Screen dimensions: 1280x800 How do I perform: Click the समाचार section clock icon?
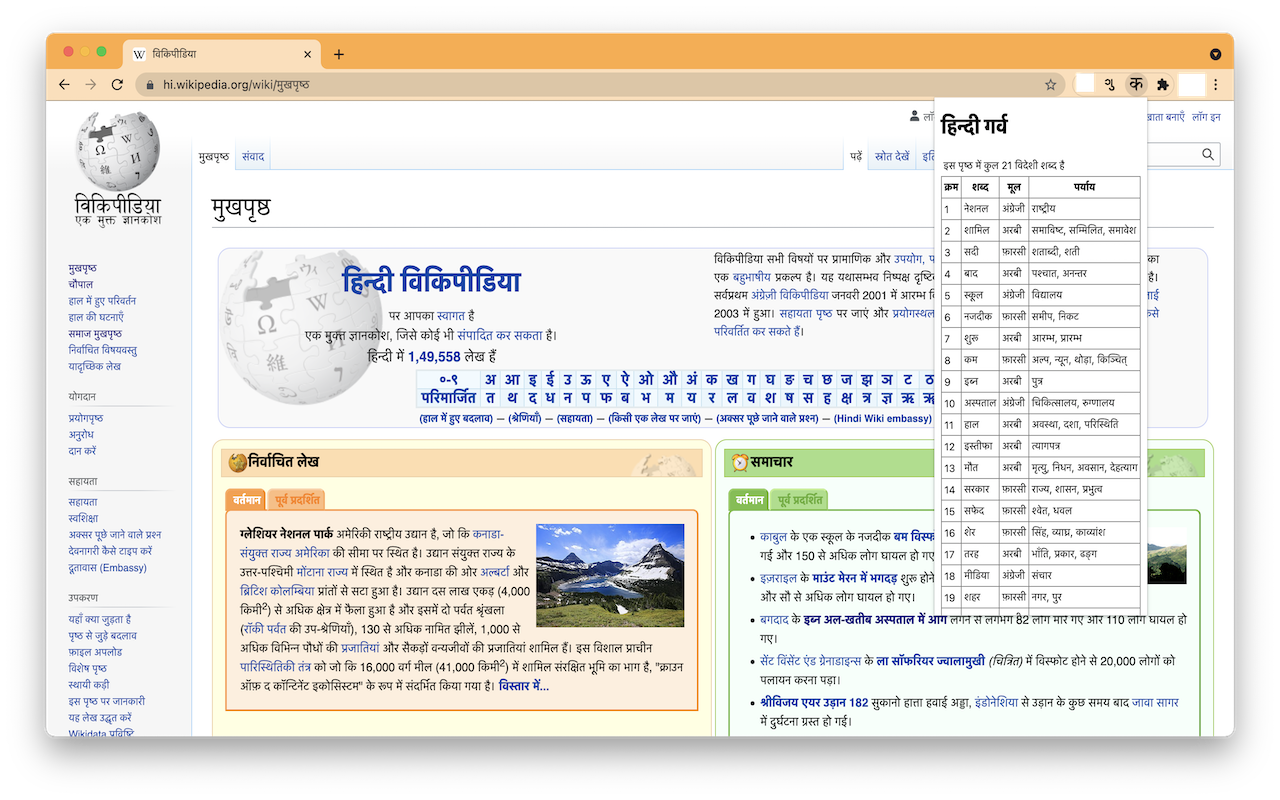click(x=740, y=462)
